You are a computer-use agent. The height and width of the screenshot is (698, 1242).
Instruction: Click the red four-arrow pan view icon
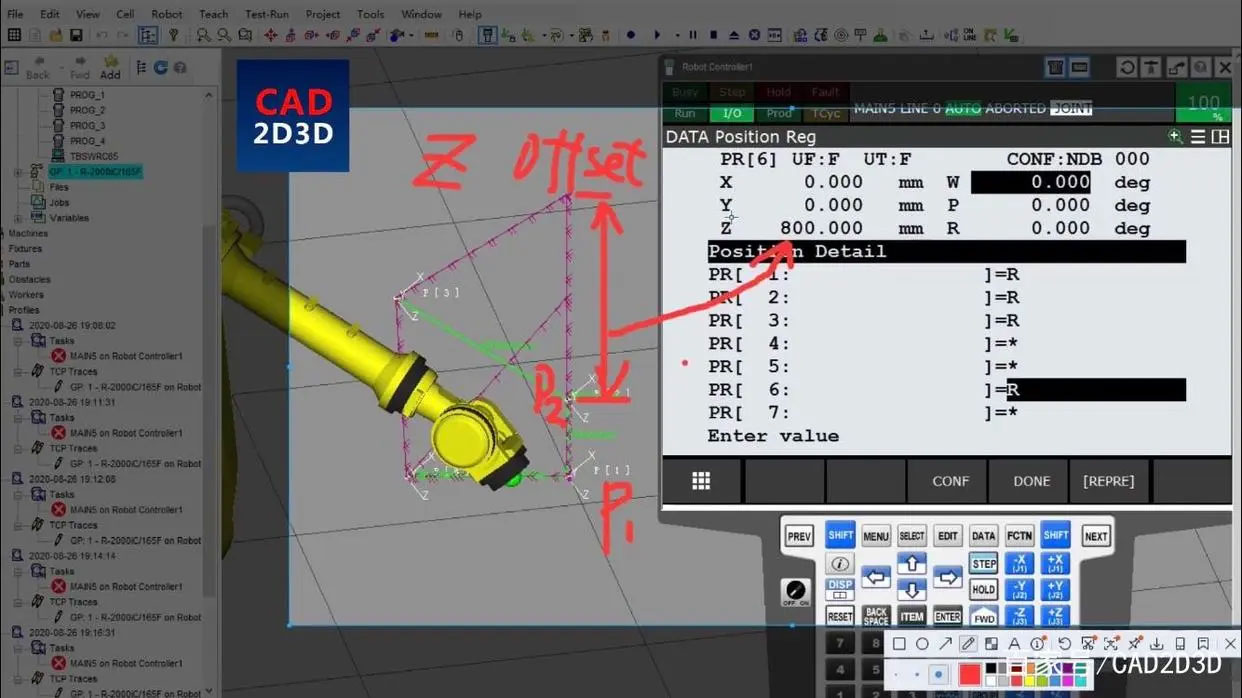(271, 35)
